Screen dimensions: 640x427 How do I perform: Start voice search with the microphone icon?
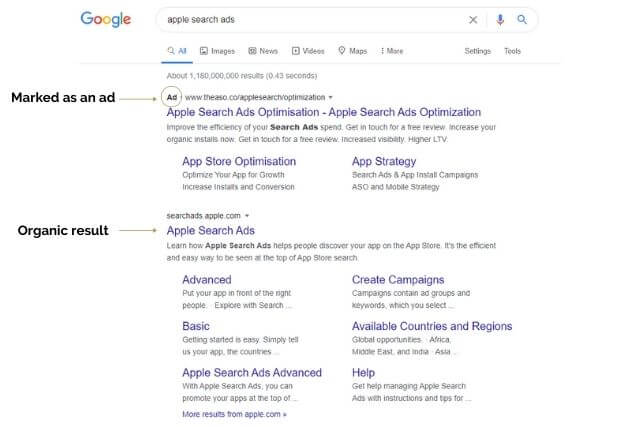(500, 20)
